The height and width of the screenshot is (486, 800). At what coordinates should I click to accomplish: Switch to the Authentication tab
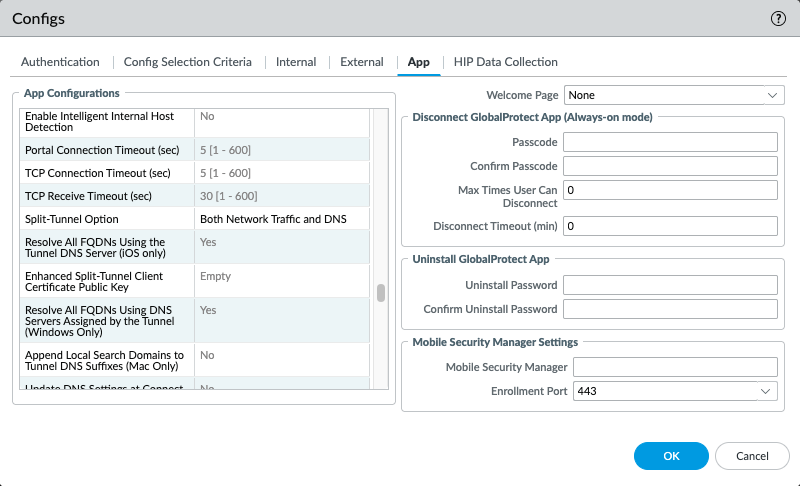tap(60, 62)
